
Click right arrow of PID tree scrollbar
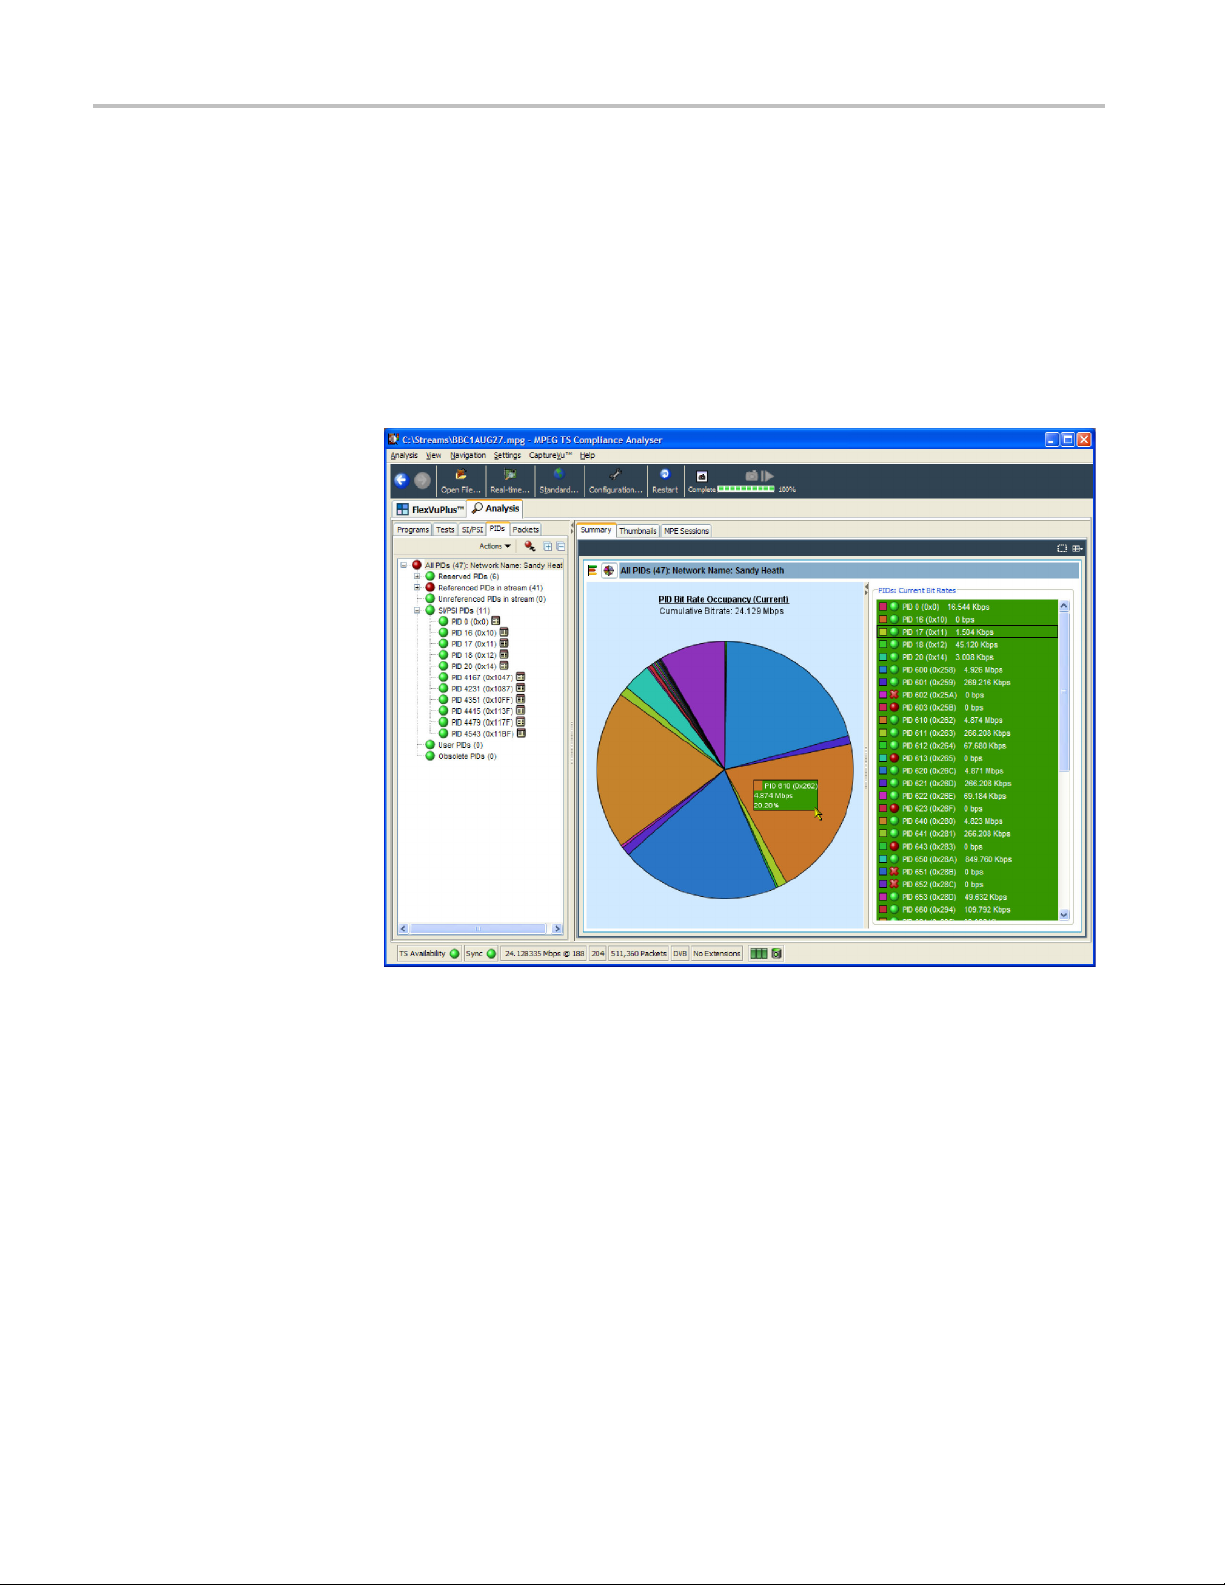click(x=558, y=929)
